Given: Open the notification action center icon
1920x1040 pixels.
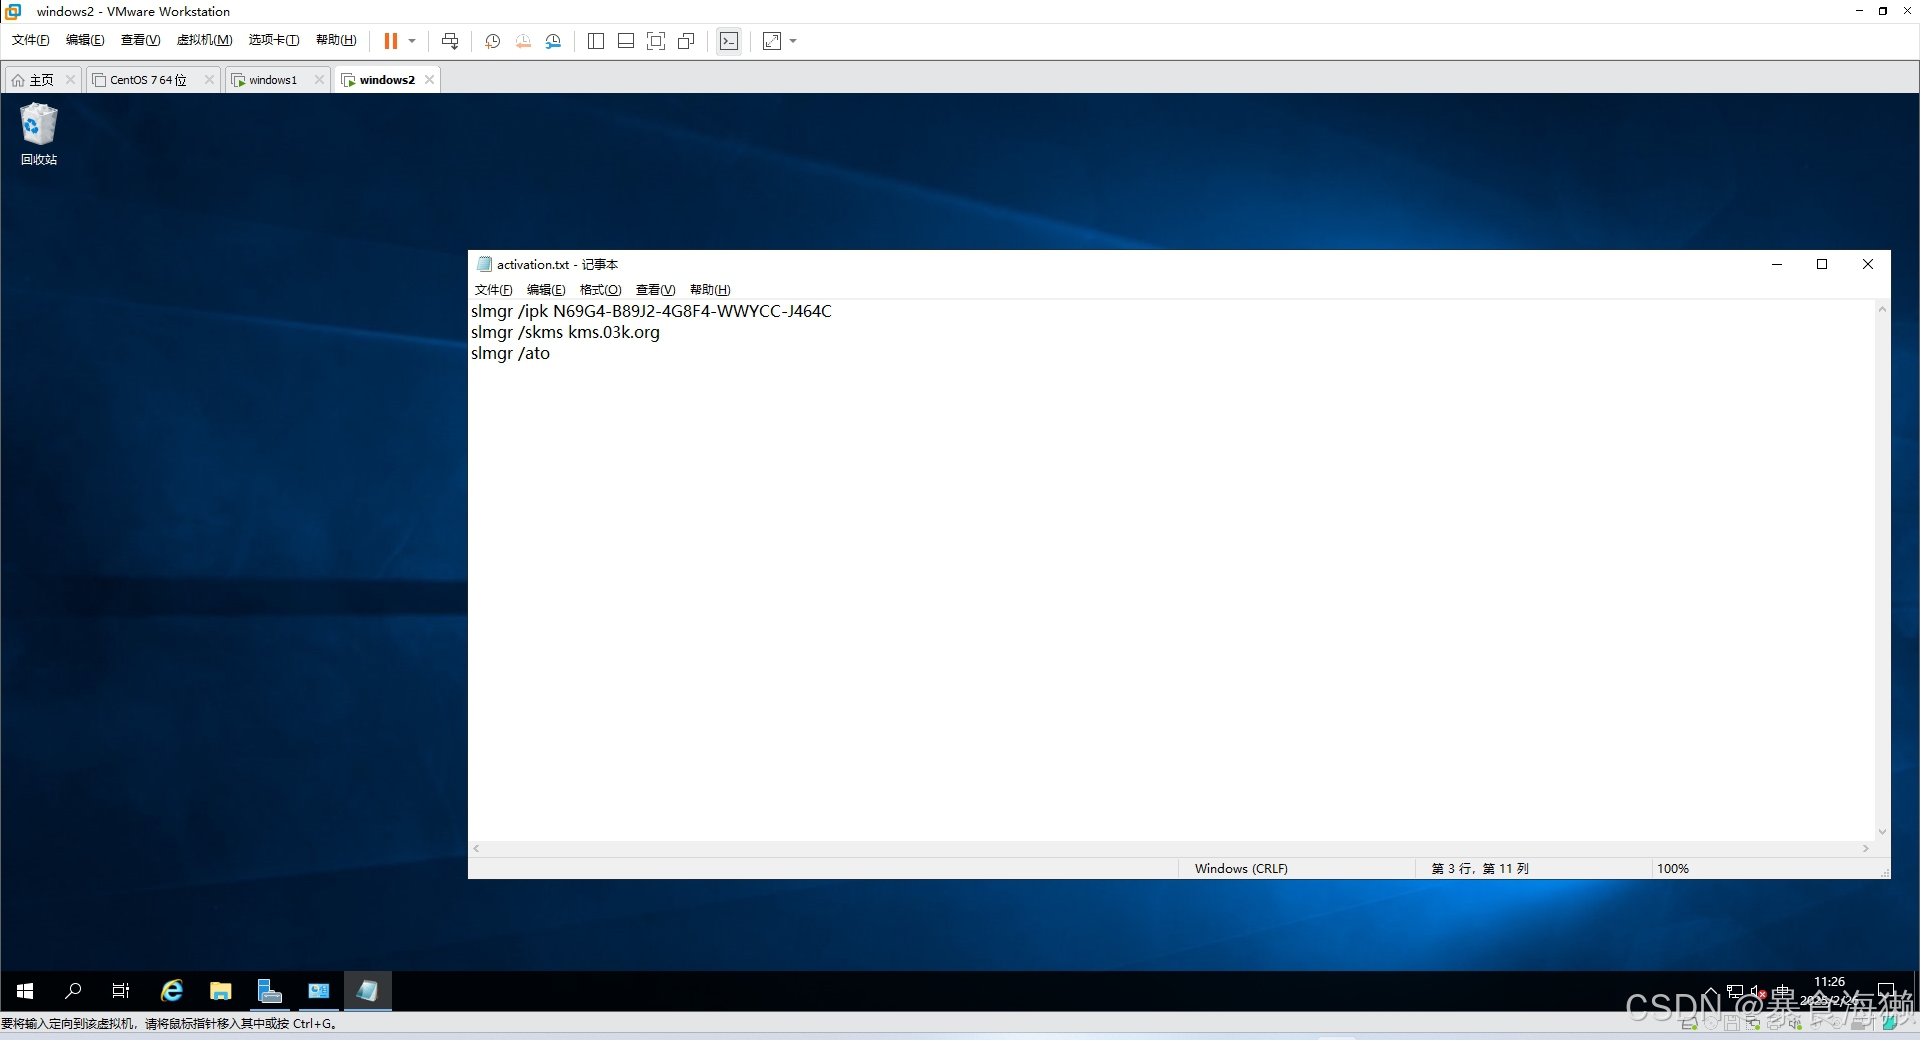Looking at the screenshot, I should [1886, 991].
